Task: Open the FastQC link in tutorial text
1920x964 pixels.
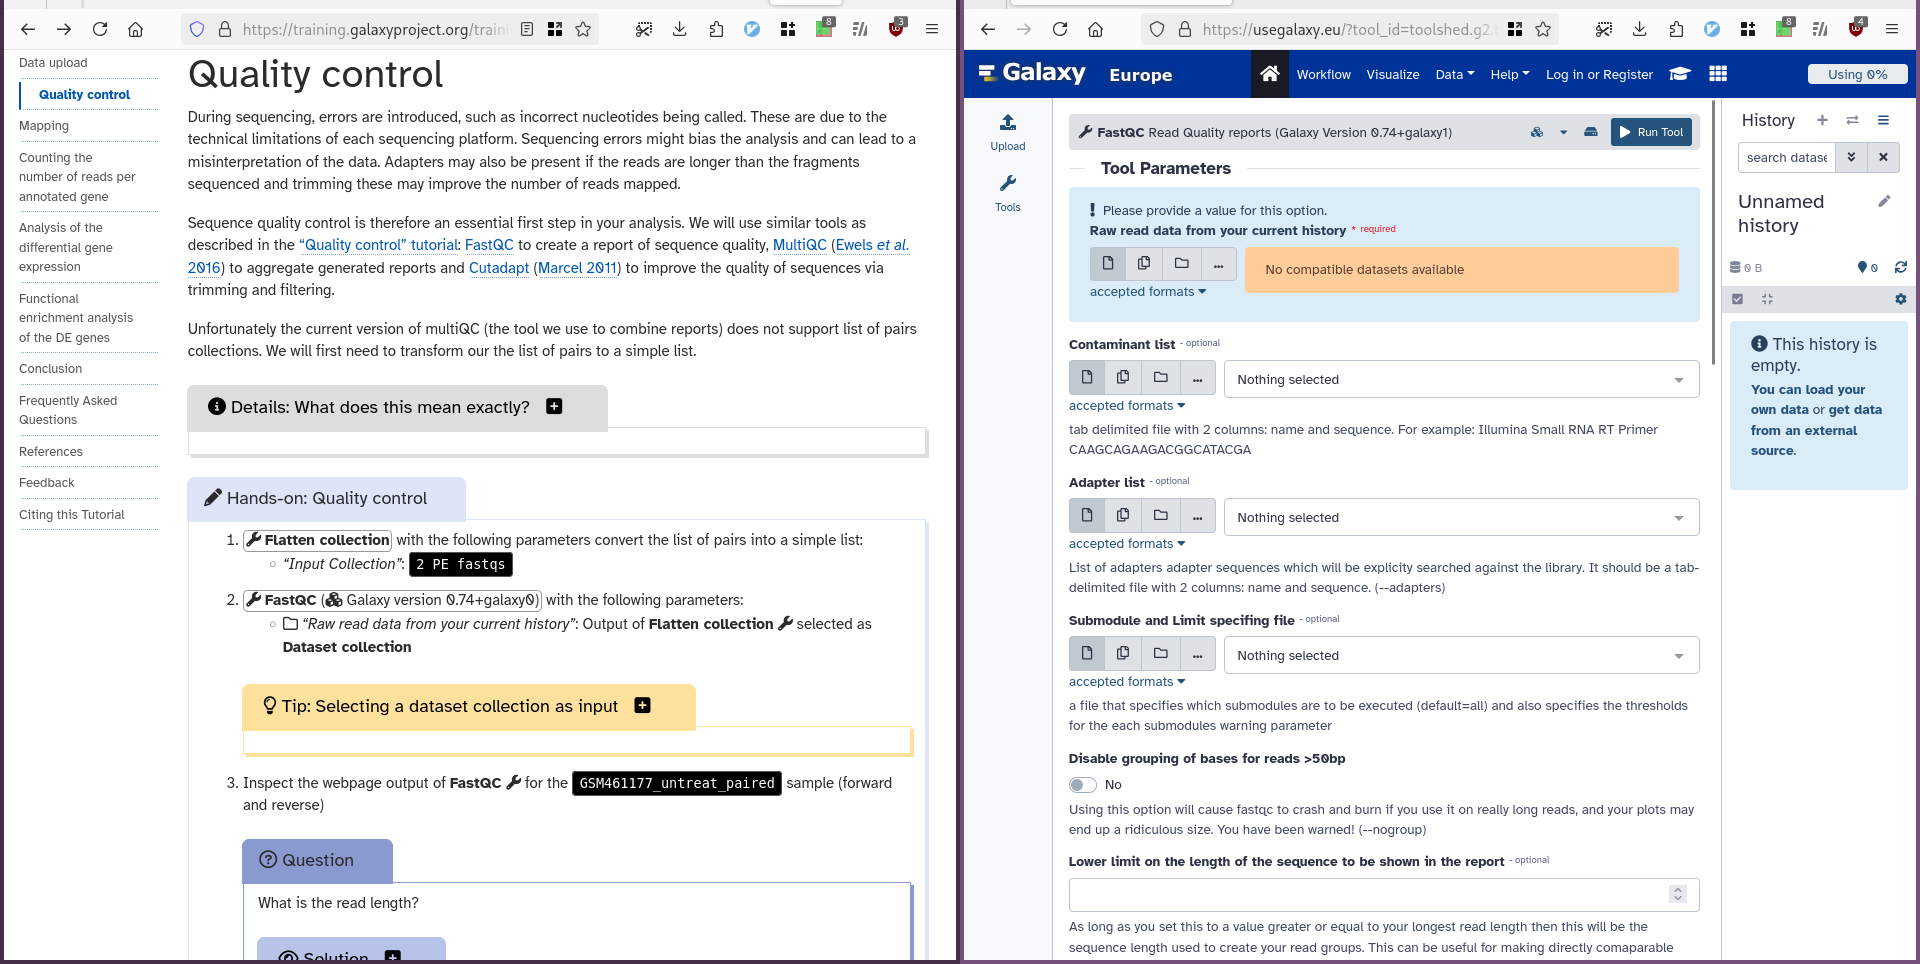Action: [489, 245]
